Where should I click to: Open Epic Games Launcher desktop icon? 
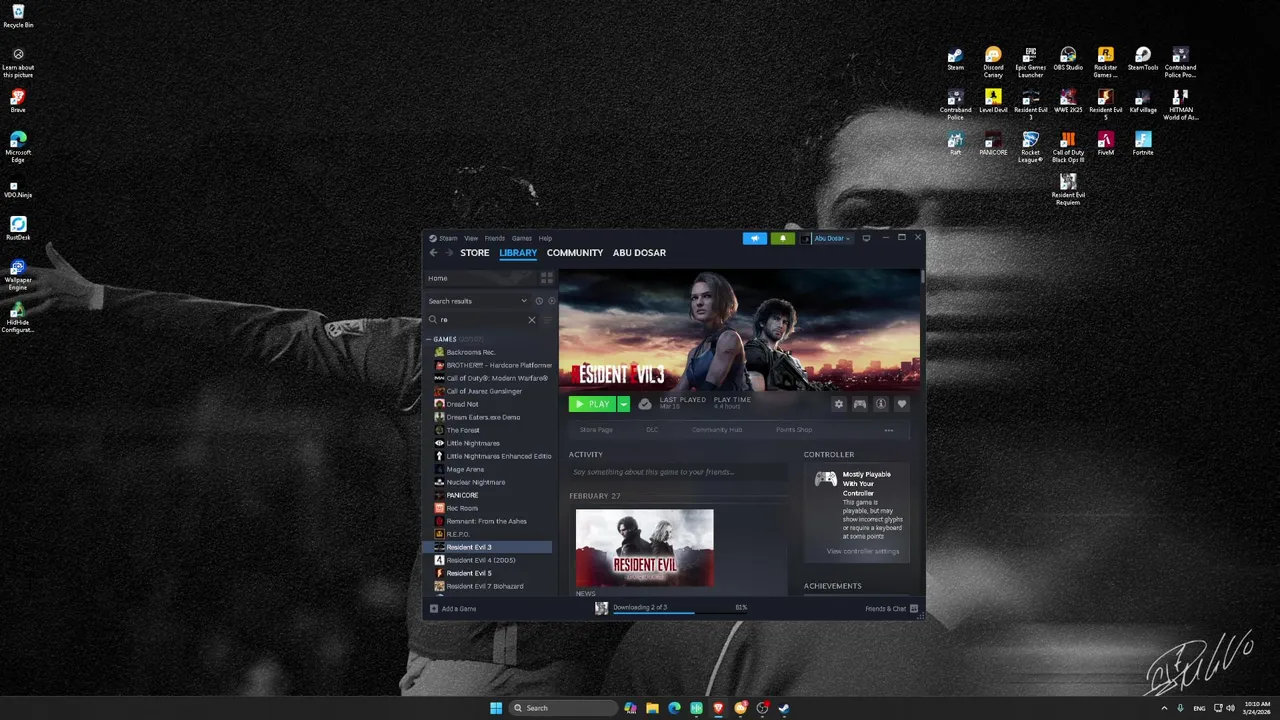point(1030,62)
